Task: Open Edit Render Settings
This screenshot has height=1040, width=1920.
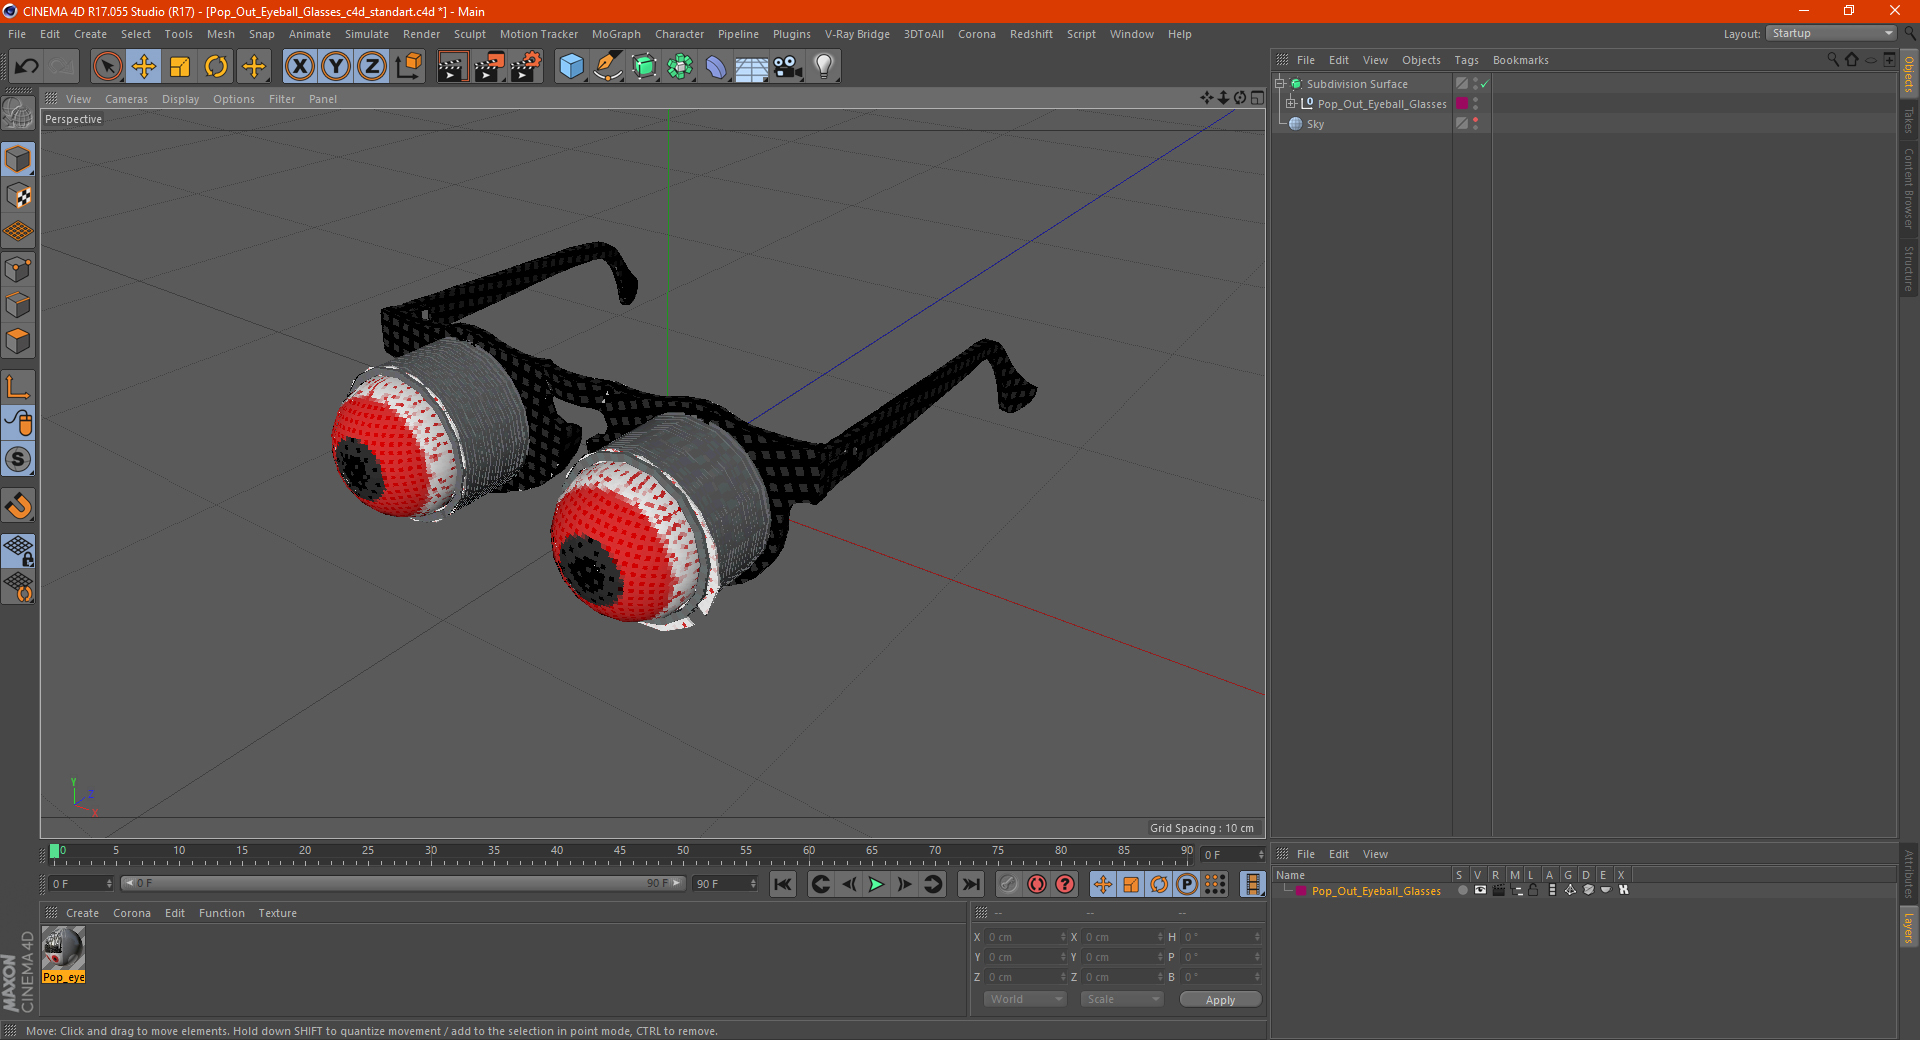Action: (526, 67)
